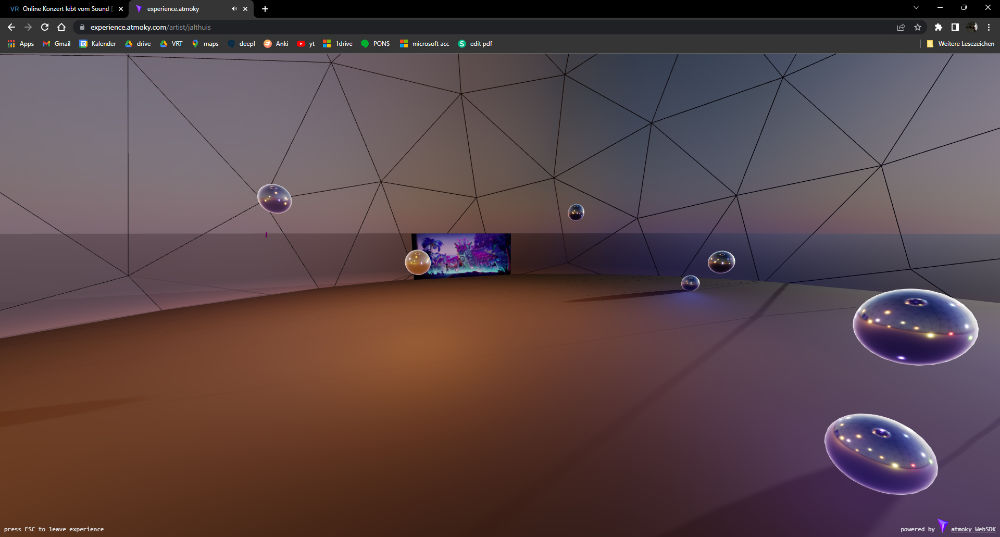Open the Chrome three-dot menu
Screen dimensions: 1000x537
989,27
